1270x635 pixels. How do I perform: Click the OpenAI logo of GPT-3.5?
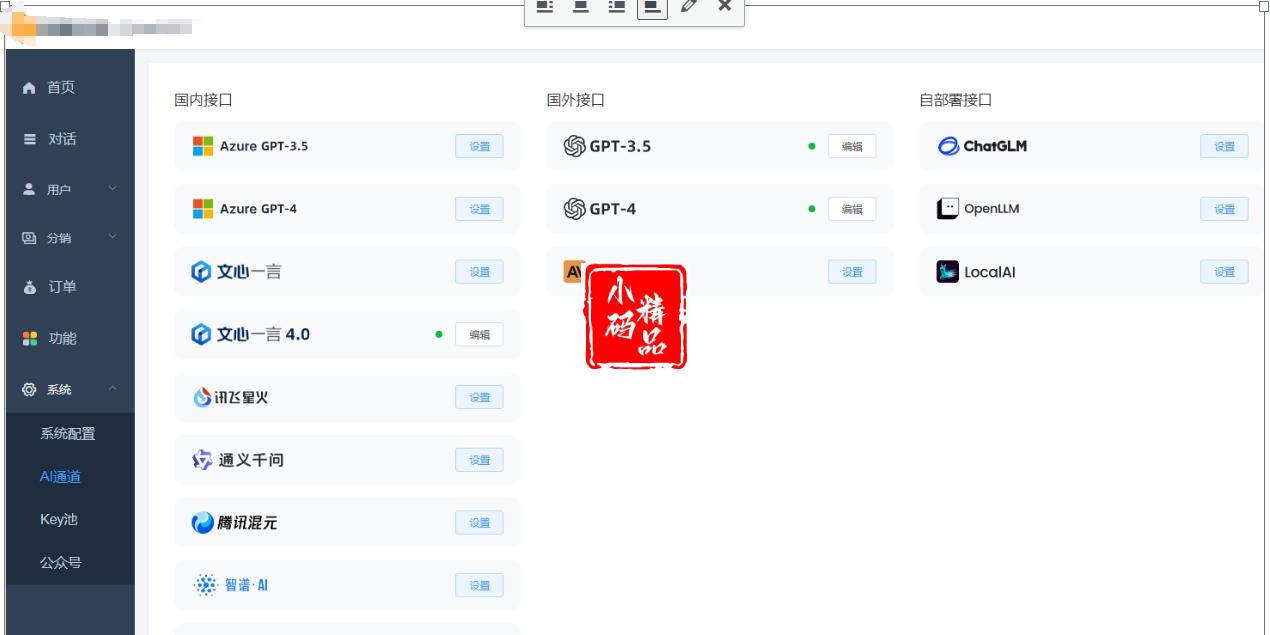click(574, 146)
